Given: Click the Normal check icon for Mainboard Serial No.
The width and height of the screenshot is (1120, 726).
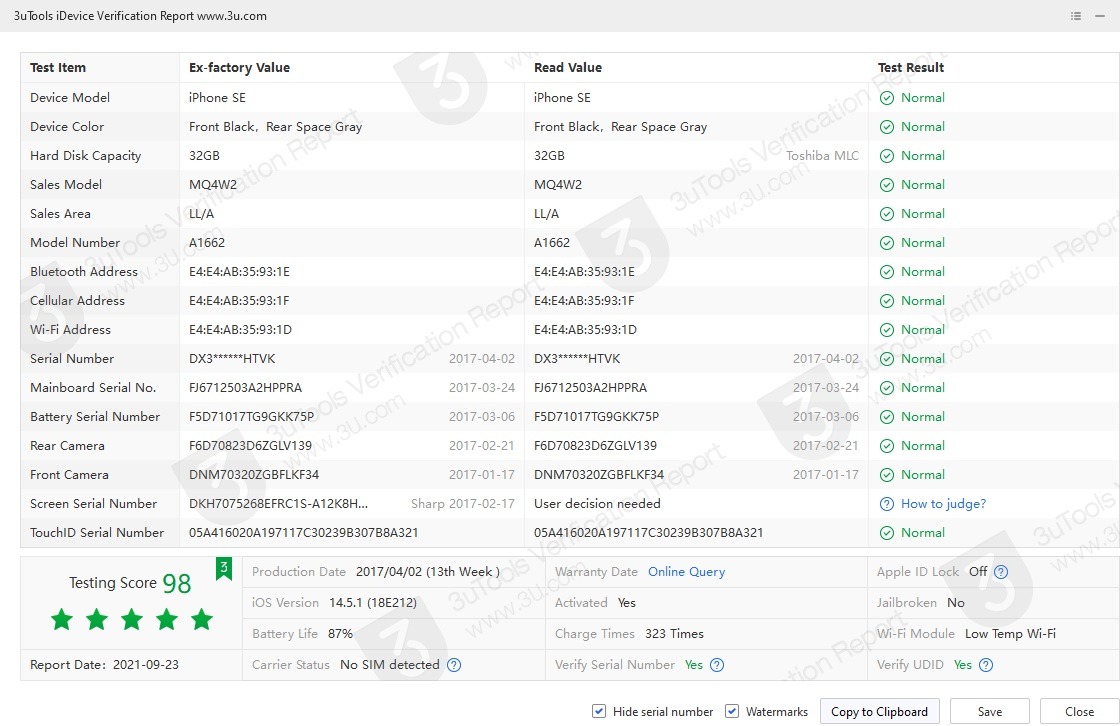Looking at the screenshot, I should click(886, 388).
